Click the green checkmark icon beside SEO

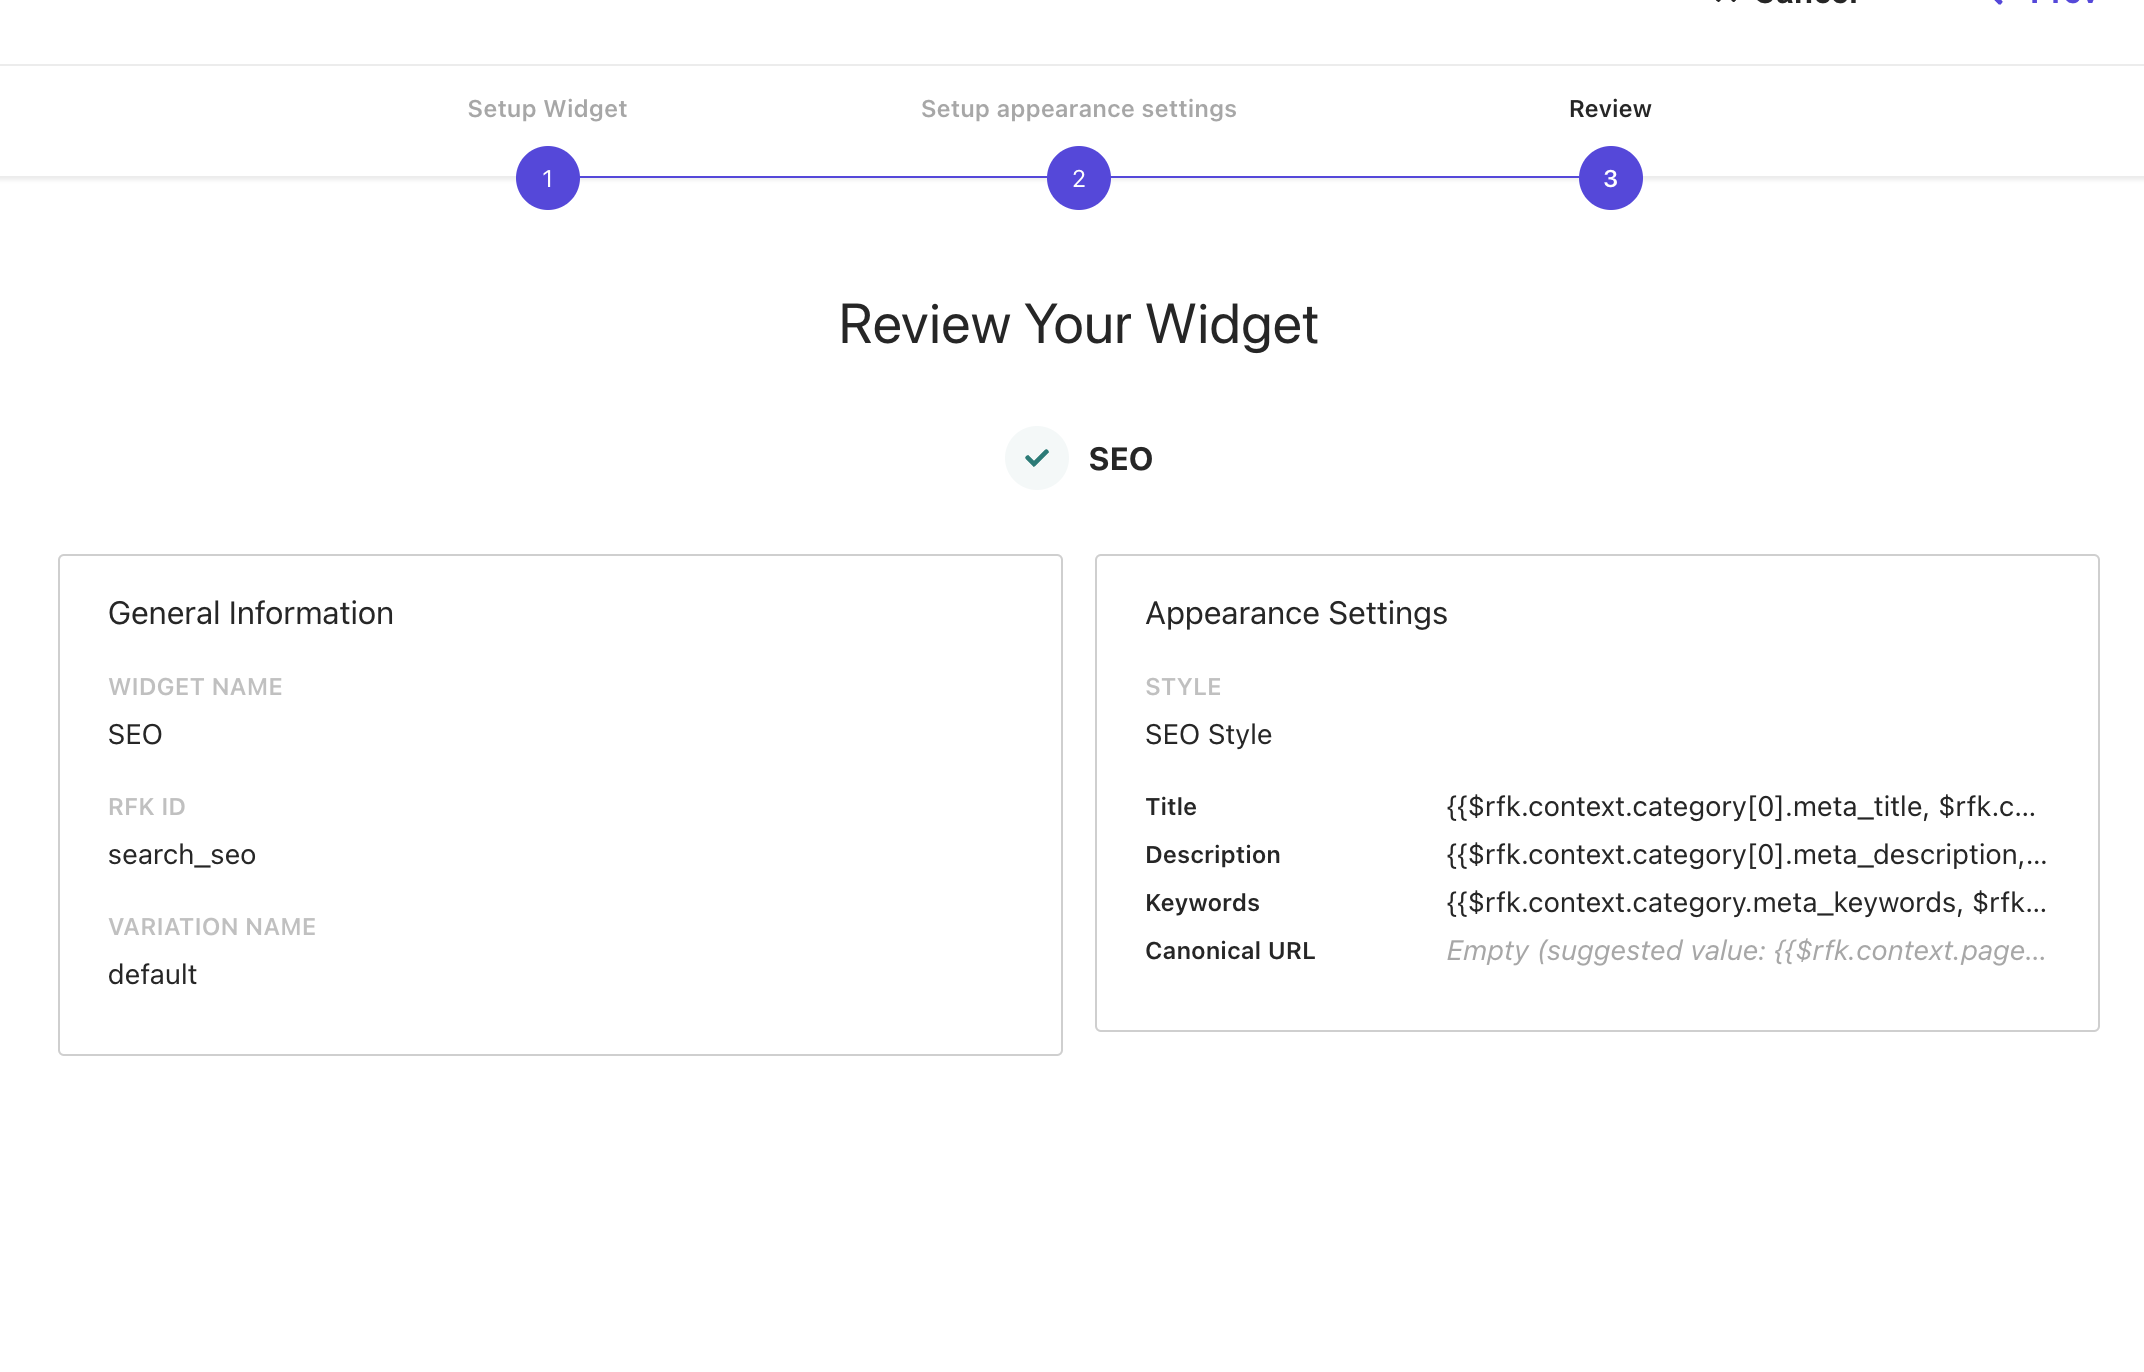[1036, 458]
